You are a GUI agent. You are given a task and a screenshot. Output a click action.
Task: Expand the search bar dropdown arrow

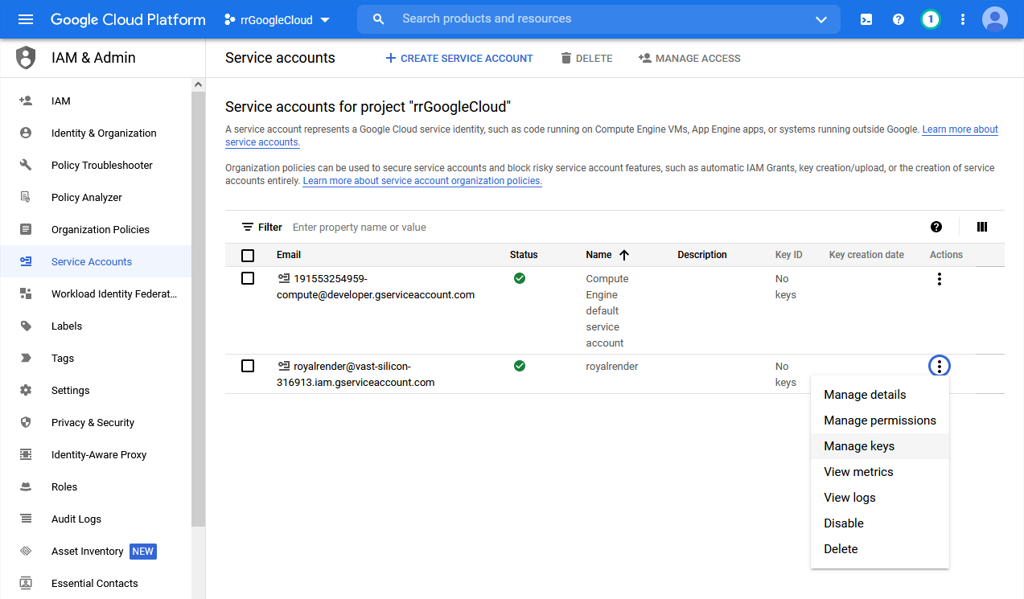(821, 20)
